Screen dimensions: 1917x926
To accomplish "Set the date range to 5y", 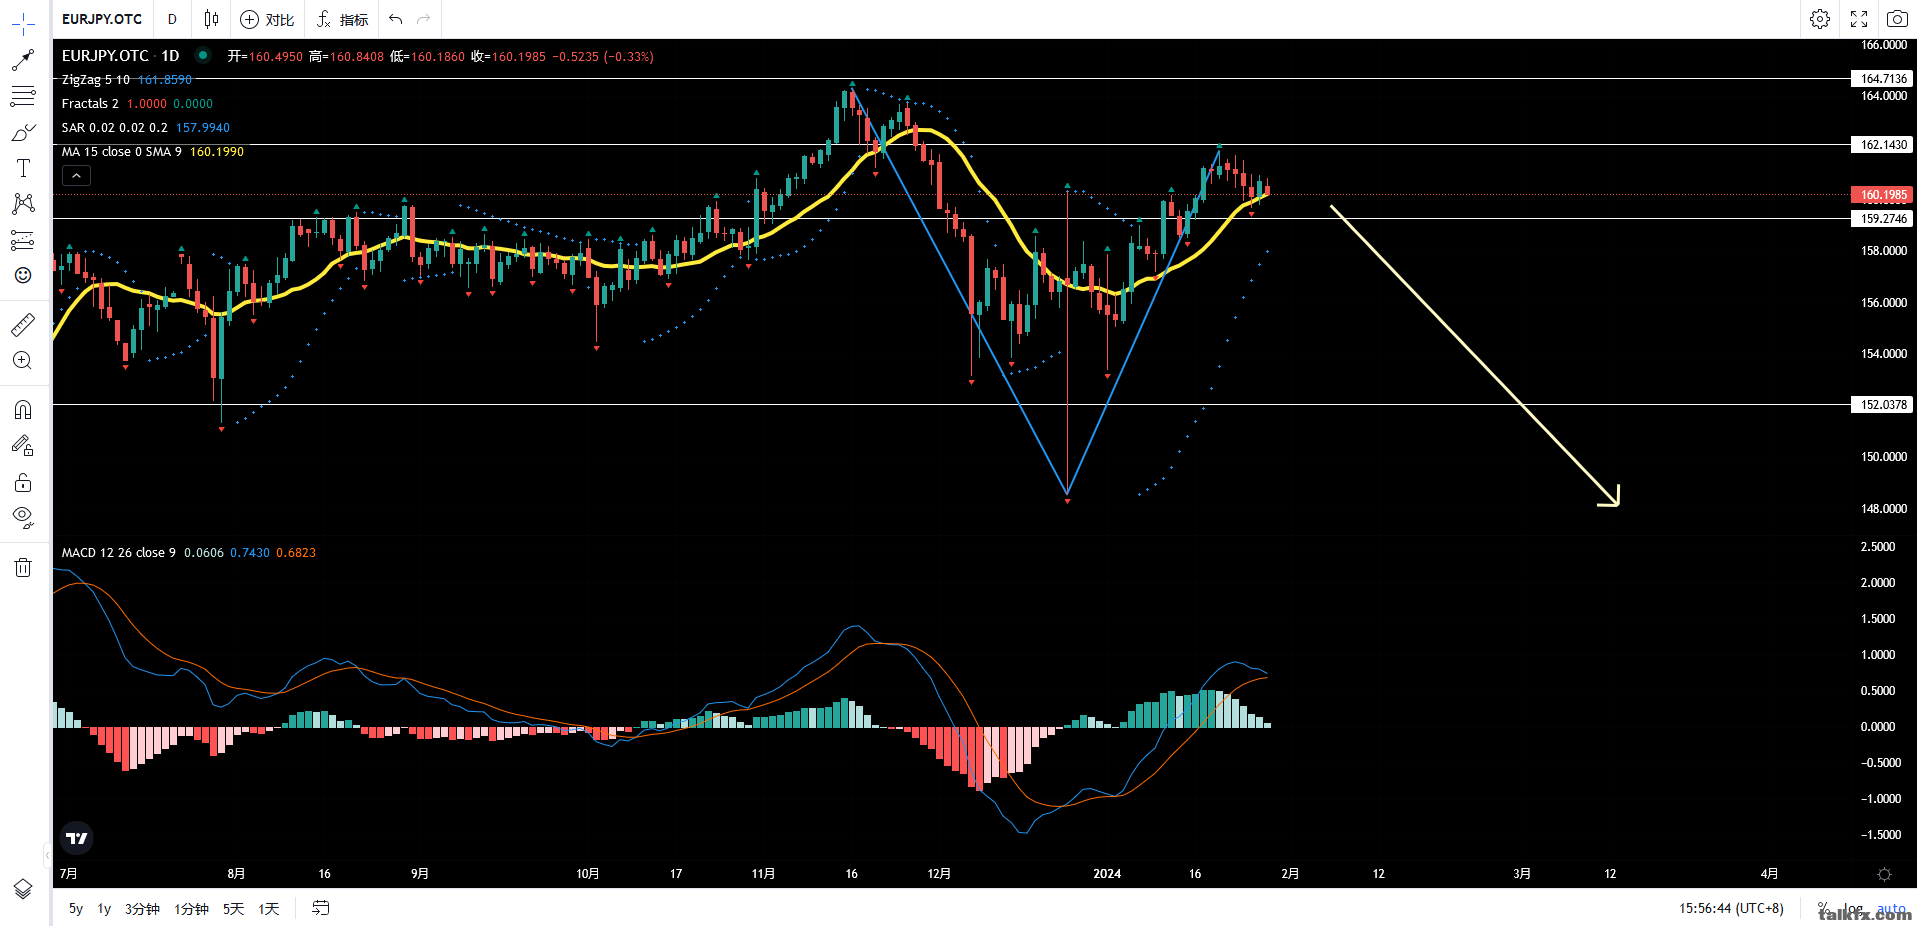I will click(76, 909).
